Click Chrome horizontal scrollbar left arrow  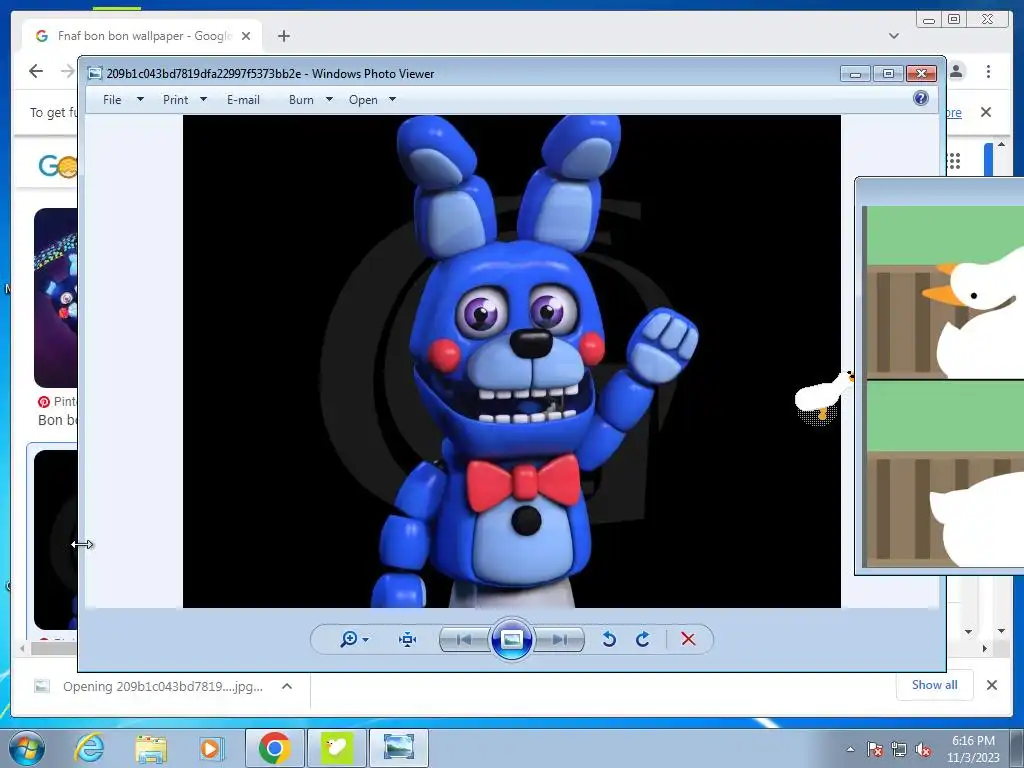(x=22, y=649)
